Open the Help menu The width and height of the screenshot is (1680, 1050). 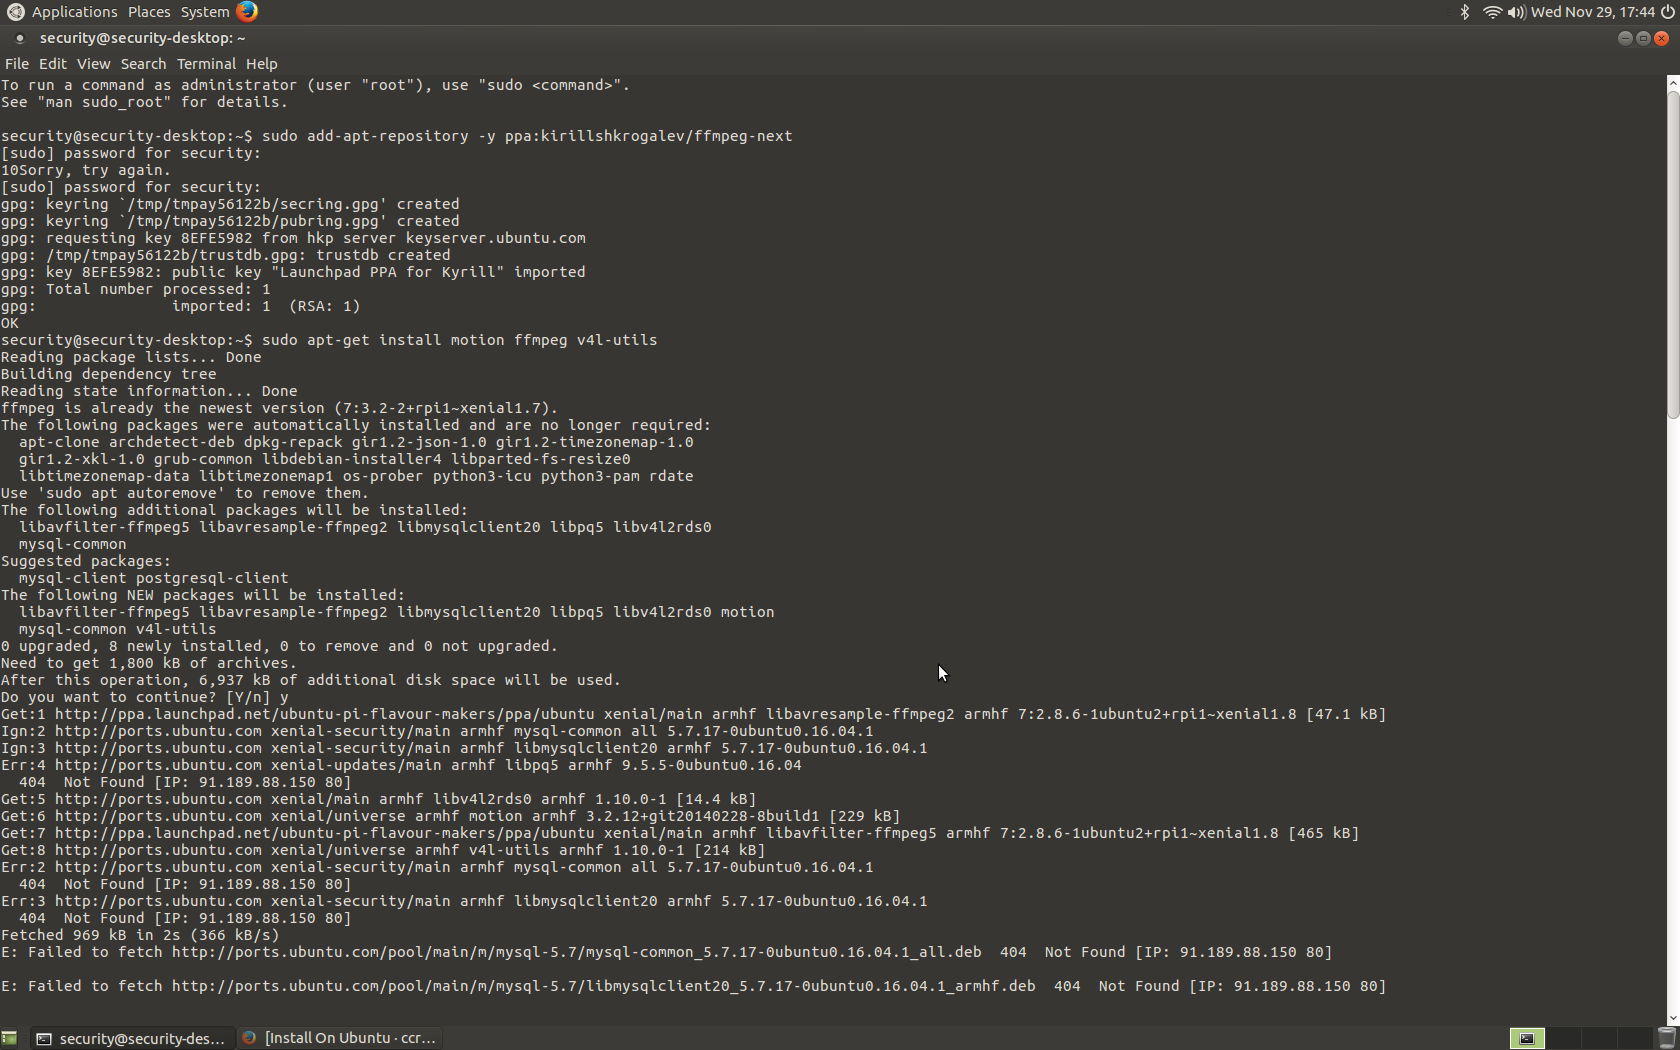261,63
